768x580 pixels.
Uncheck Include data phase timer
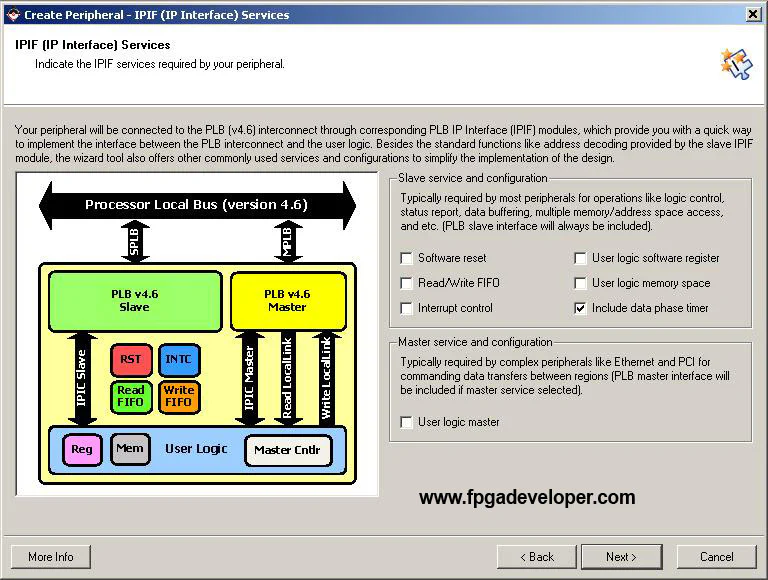580,308
